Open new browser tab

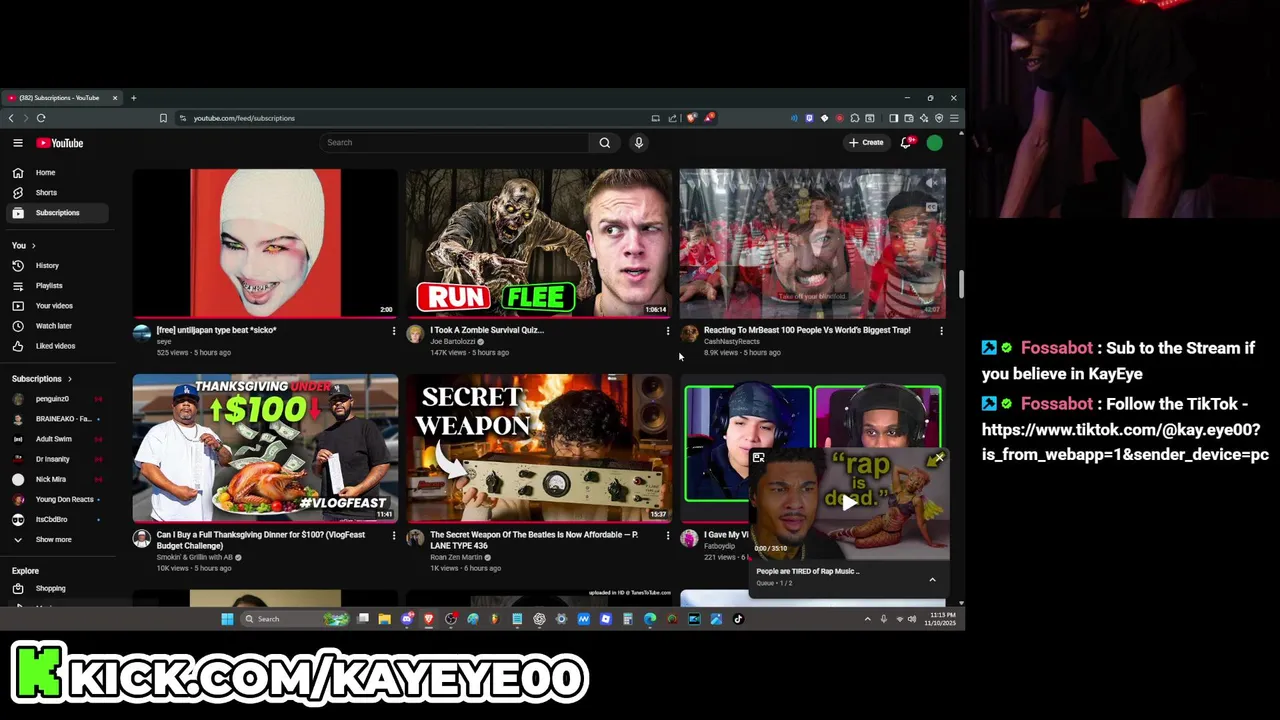(133, 98)
